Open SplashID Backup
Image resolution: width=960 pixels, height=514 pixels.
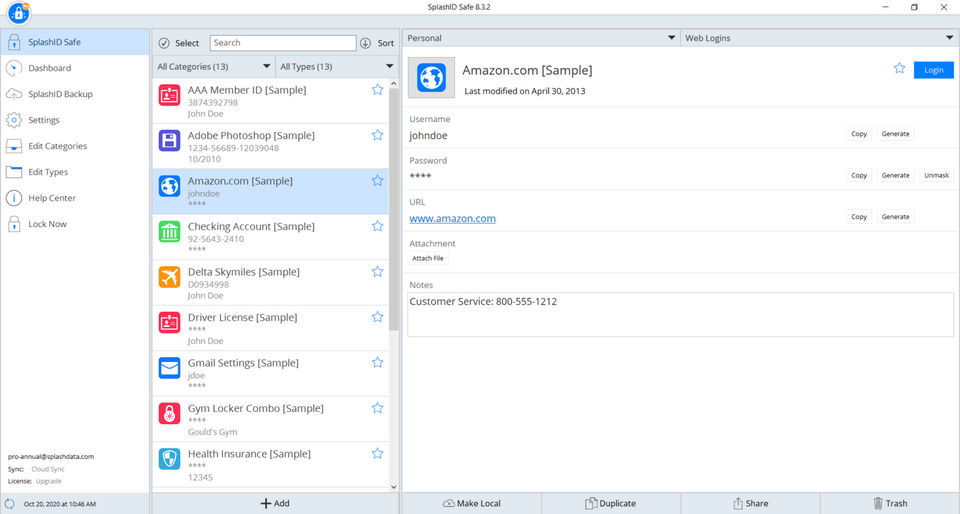[75, 94]
